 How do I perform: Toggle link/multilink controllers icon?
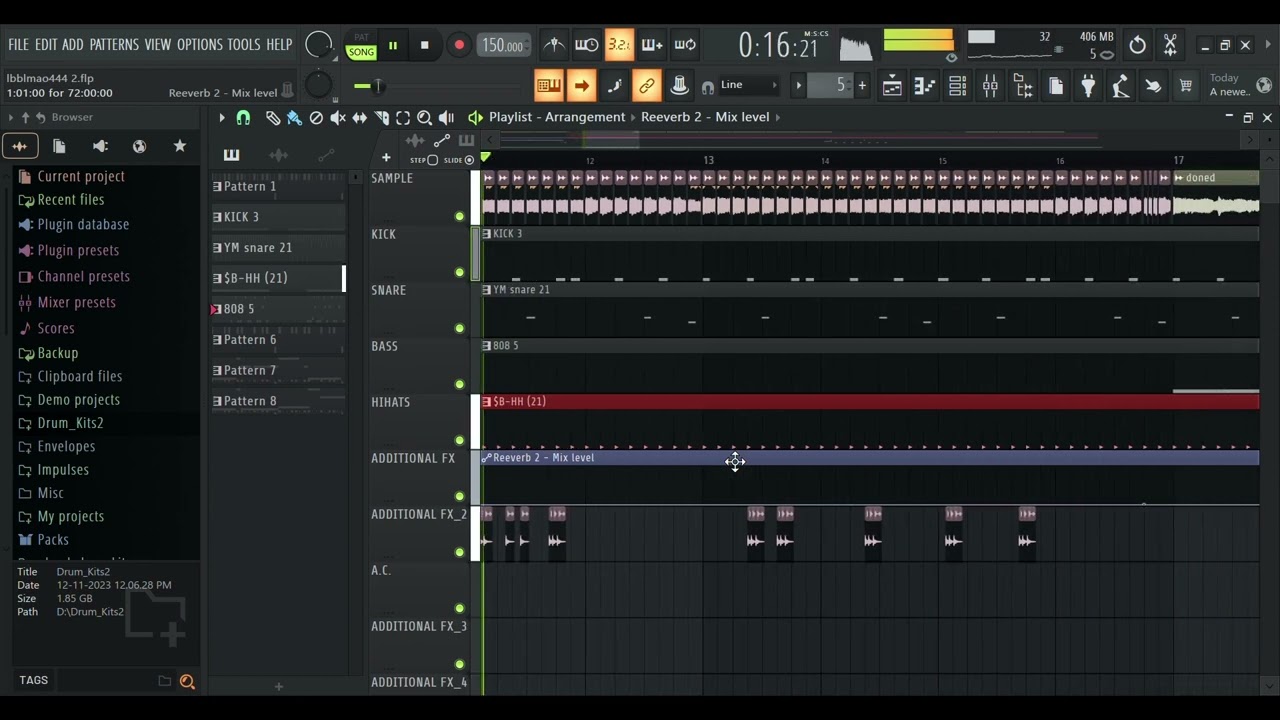(x=647, y=86)
